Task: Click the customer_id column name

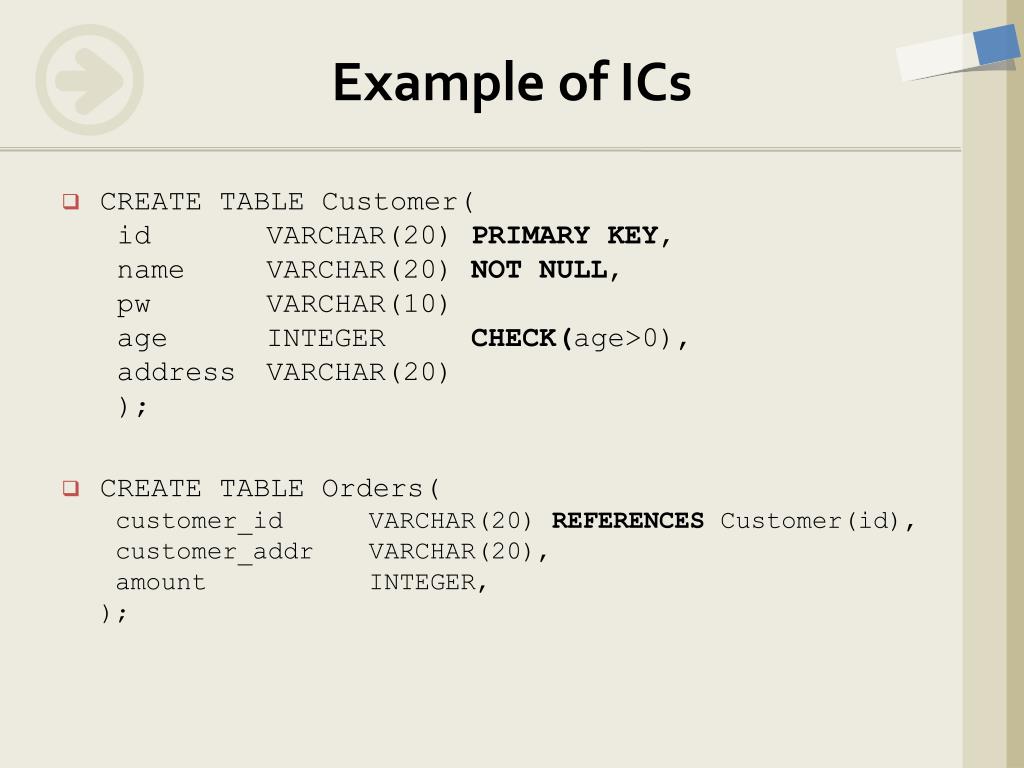Action: pyautogui.click(x=199, y=521)
